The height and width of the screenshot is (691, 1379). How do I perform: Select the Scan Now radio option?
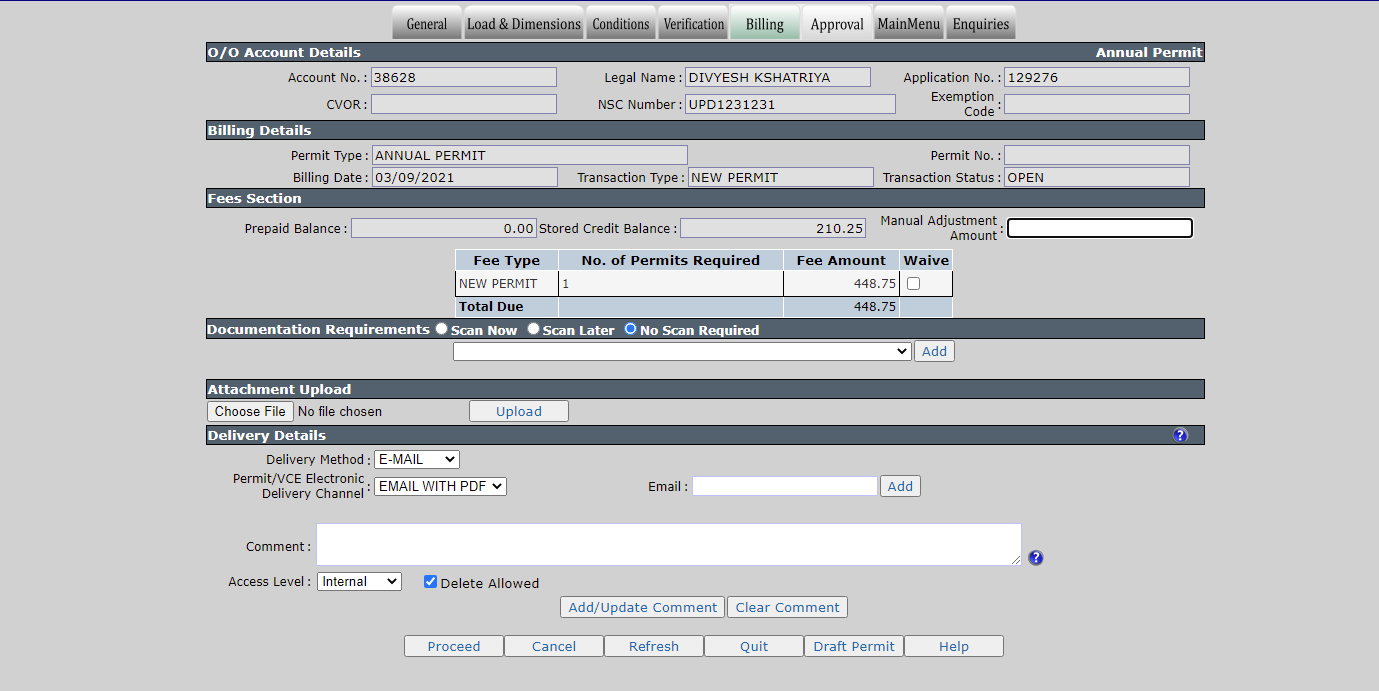[442, 329]
